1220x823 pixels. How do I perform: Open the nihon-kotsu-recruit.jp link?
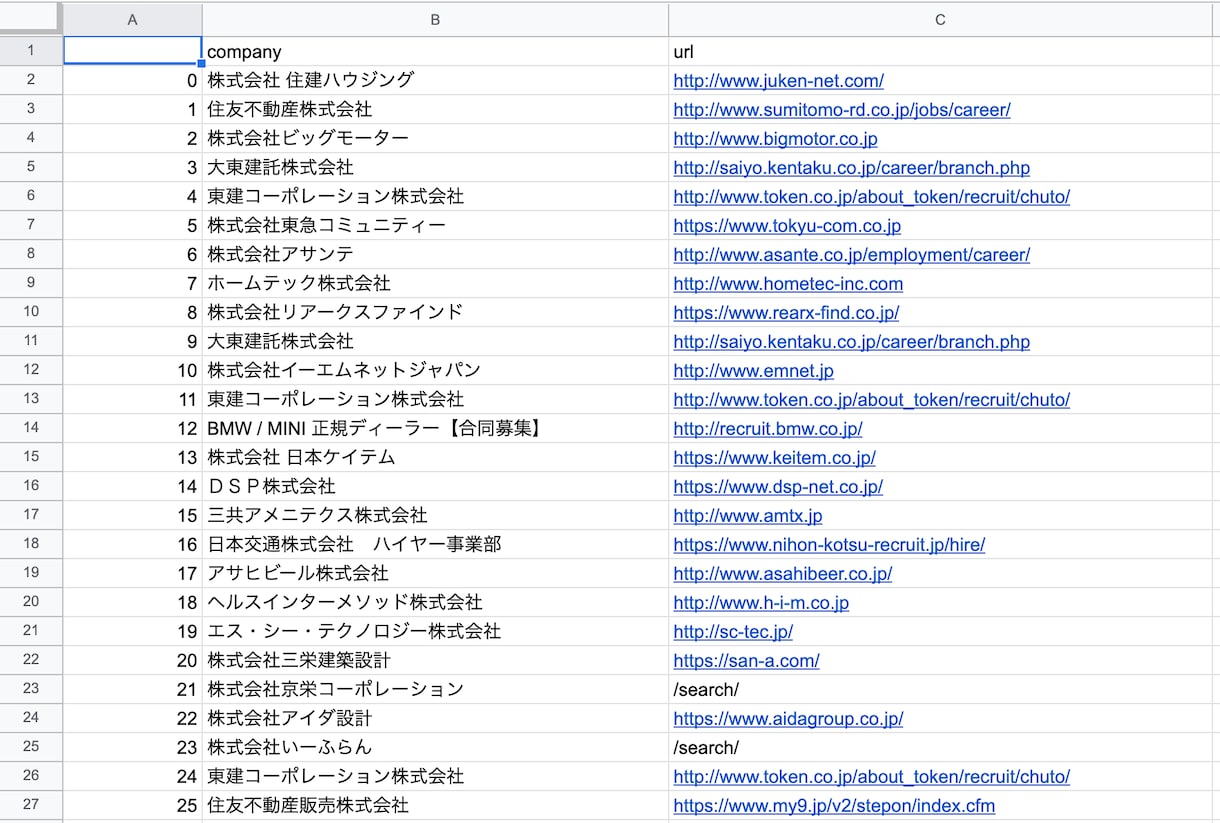click(829, 545)
